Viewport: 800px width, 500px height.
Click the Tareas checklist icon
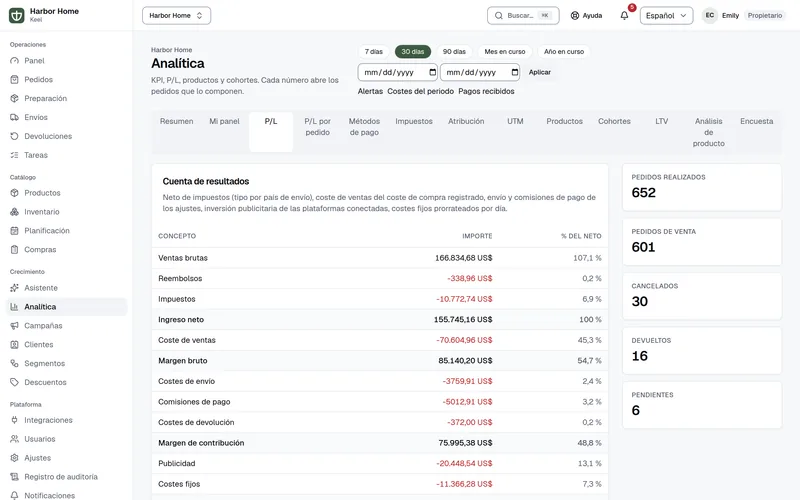14,155
